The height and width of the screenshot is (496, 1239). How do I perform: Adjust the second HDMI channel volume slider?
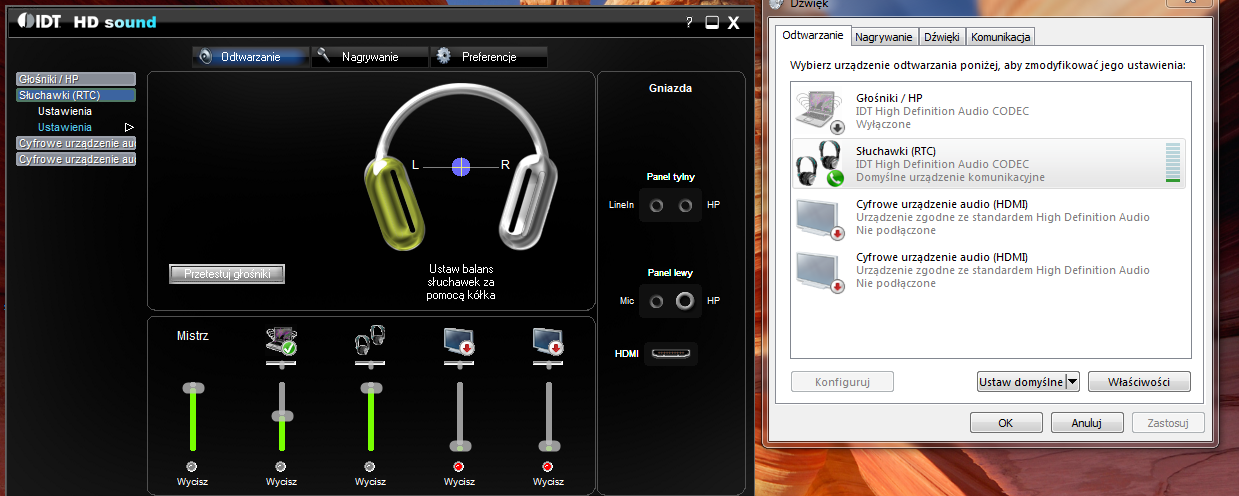pyautogui.click(x=548, y=445)
